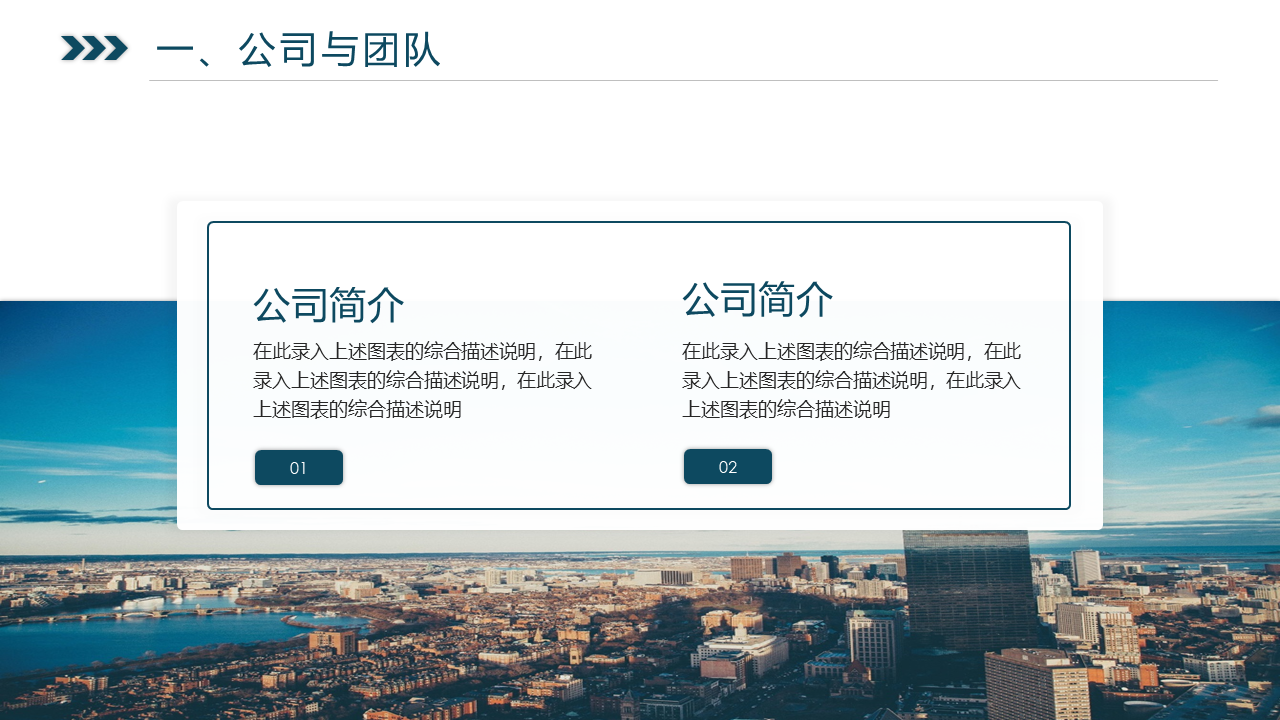Click the left 公司简介 heading

329,305
